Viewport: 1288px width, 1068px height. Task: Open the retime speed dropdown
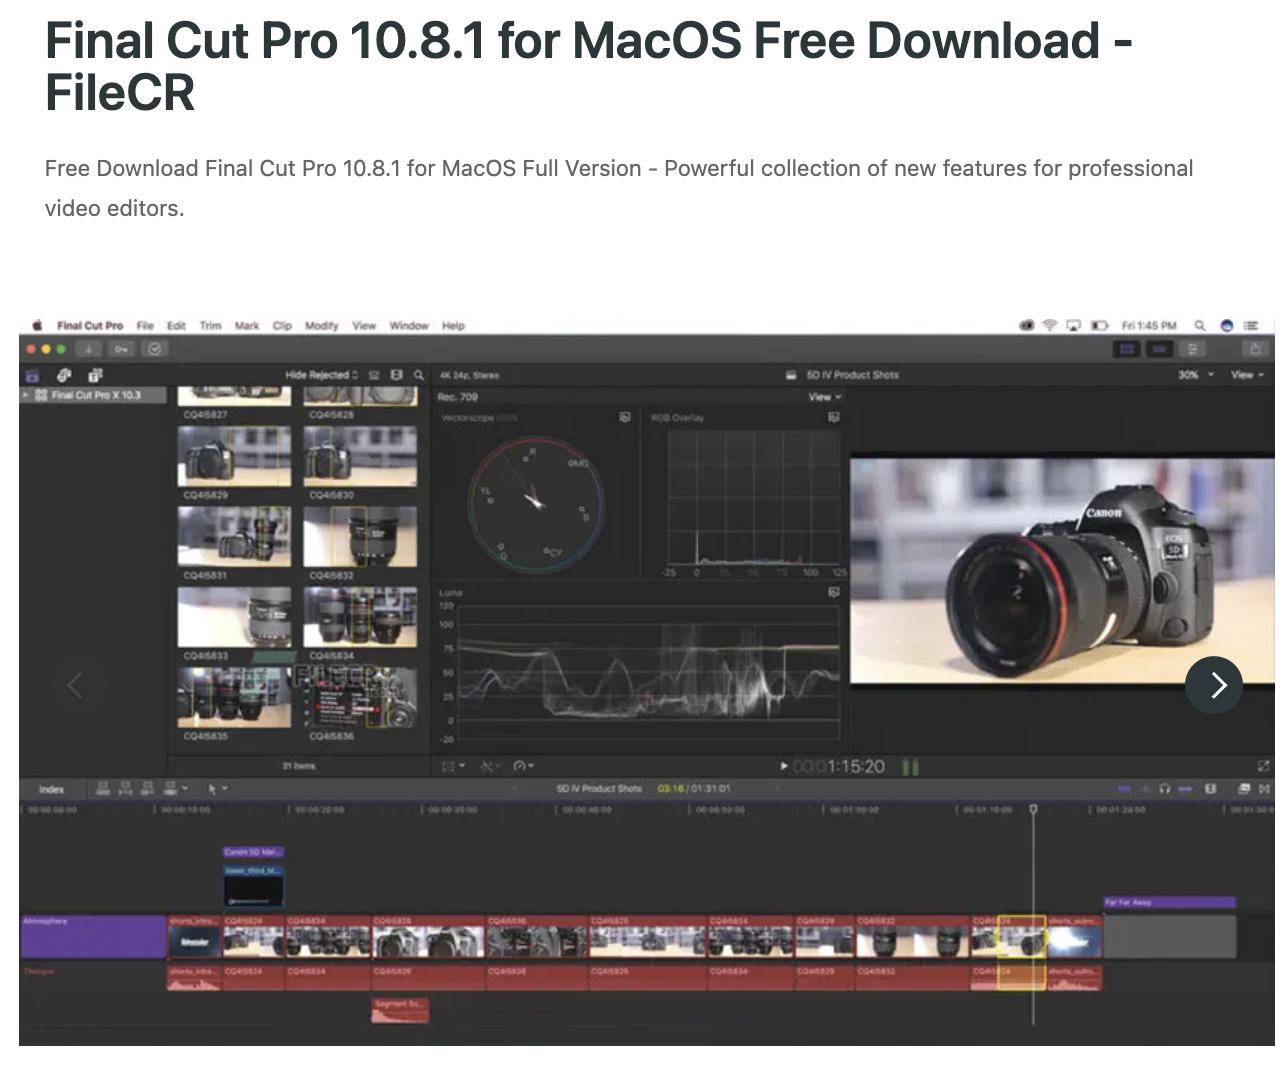pos(524,766)
